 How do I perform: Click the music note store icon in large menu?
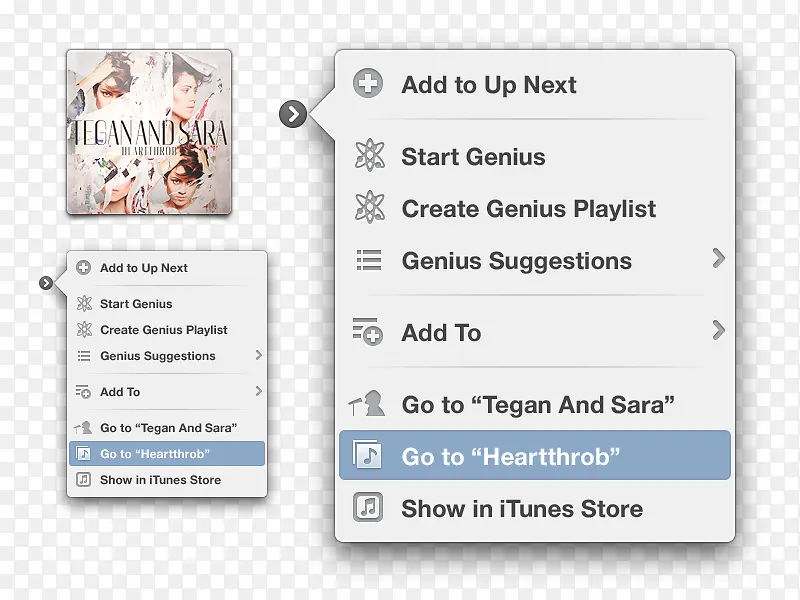(368, 507)
